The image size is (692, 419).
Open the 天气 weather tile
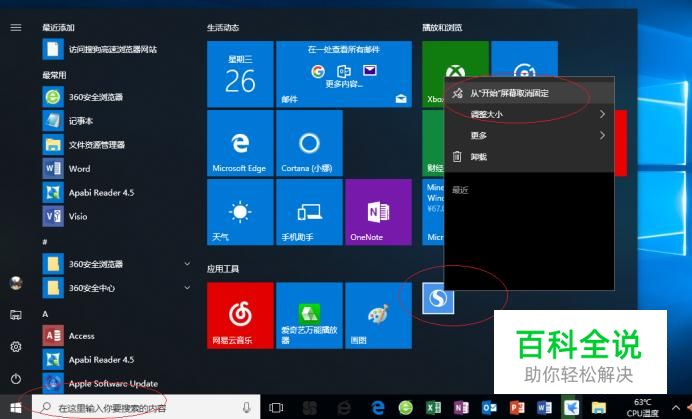point(240,212)
